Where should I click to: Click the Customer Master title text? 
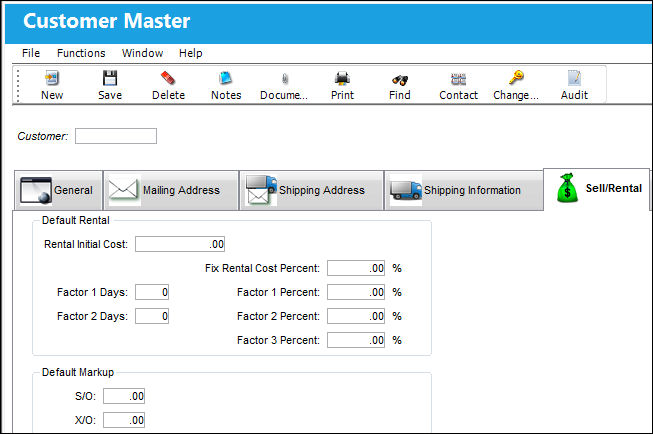click(107, 21)
